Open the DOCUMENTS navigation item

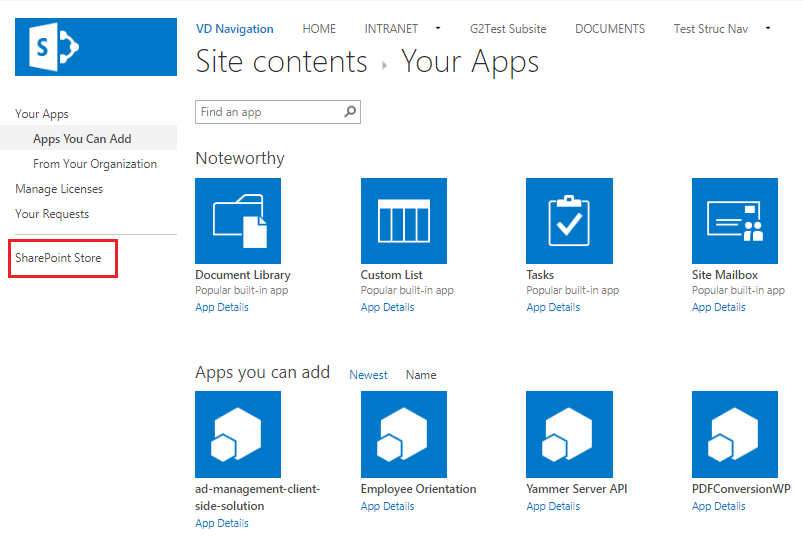pos(610,29)
